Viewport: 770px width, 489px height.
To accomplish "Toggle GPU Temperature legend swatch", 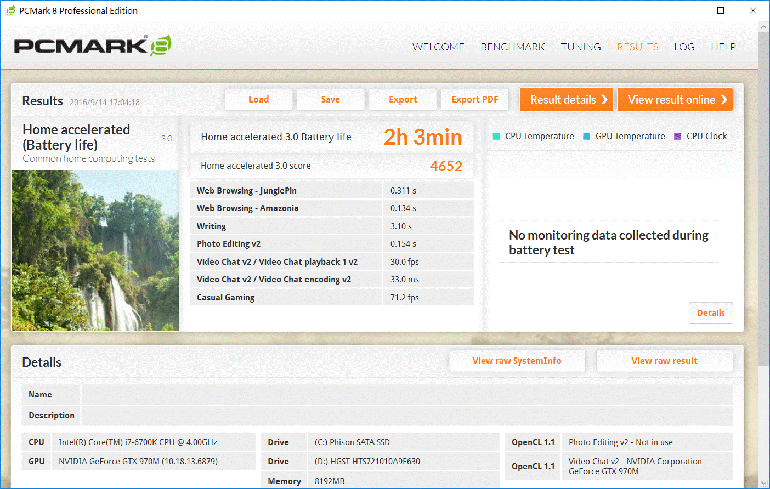I will (x=586, y=136).
